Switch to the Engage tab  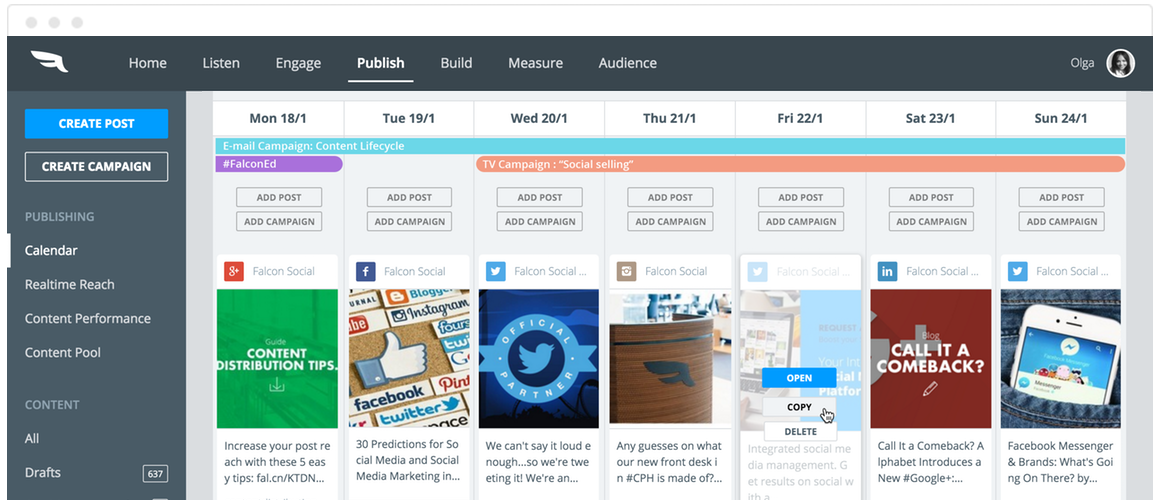(298, 64)
